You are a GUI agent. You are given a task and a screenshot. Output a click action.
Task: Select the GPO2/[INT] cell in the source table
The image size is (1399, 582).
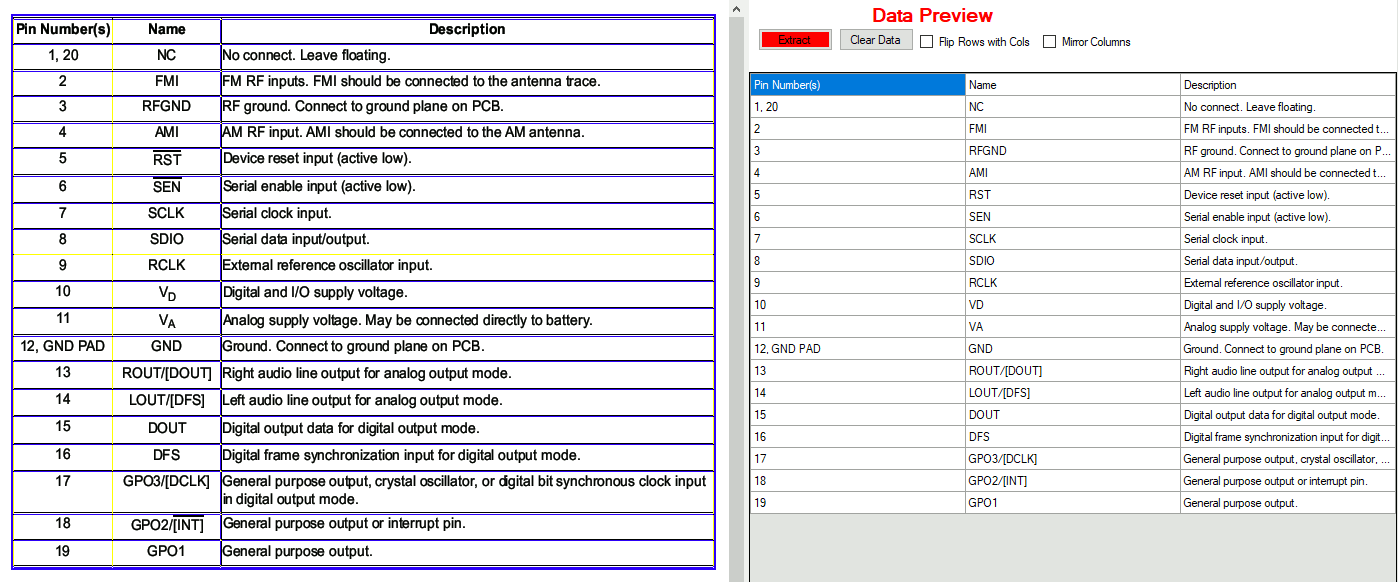(x=166, y=525)
